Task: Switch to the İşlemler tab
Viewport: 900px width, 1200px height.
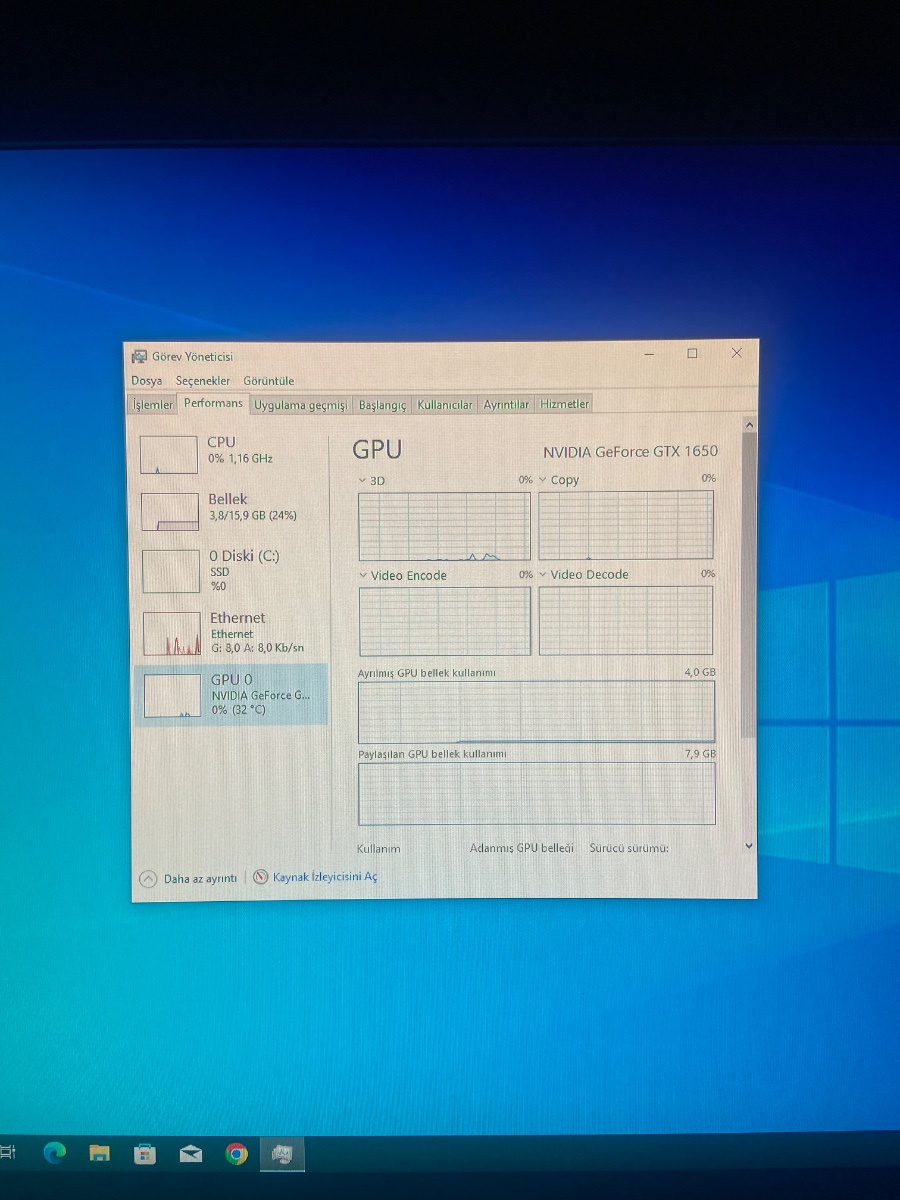Action: click(154, 405)
